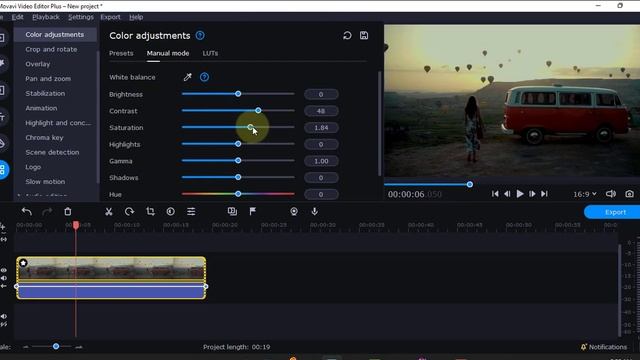Open the Settings menu
This screenshot has height=360, width=640.
[x=81, y=17]
